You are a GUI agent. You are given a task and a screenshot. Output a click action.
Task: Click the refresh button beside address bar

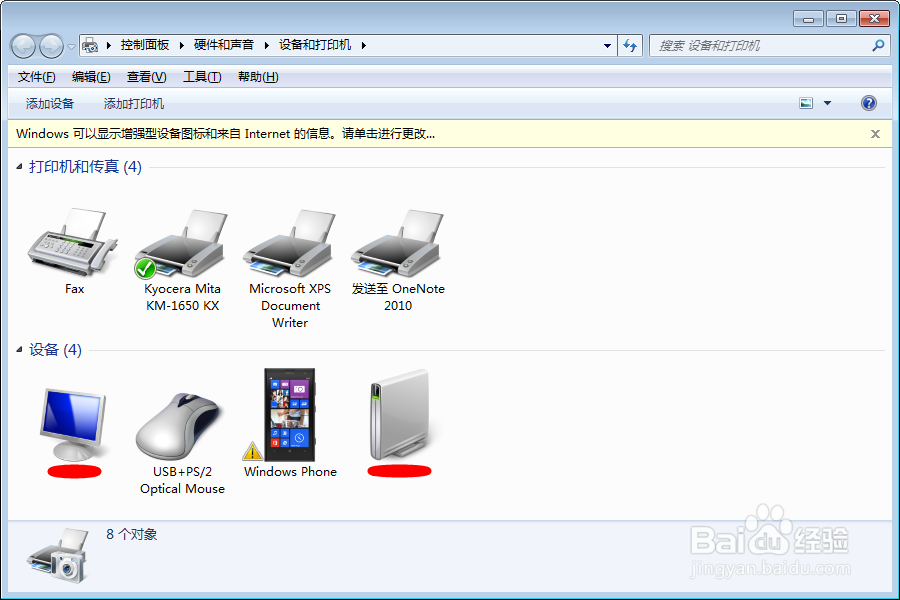[630, 45]
